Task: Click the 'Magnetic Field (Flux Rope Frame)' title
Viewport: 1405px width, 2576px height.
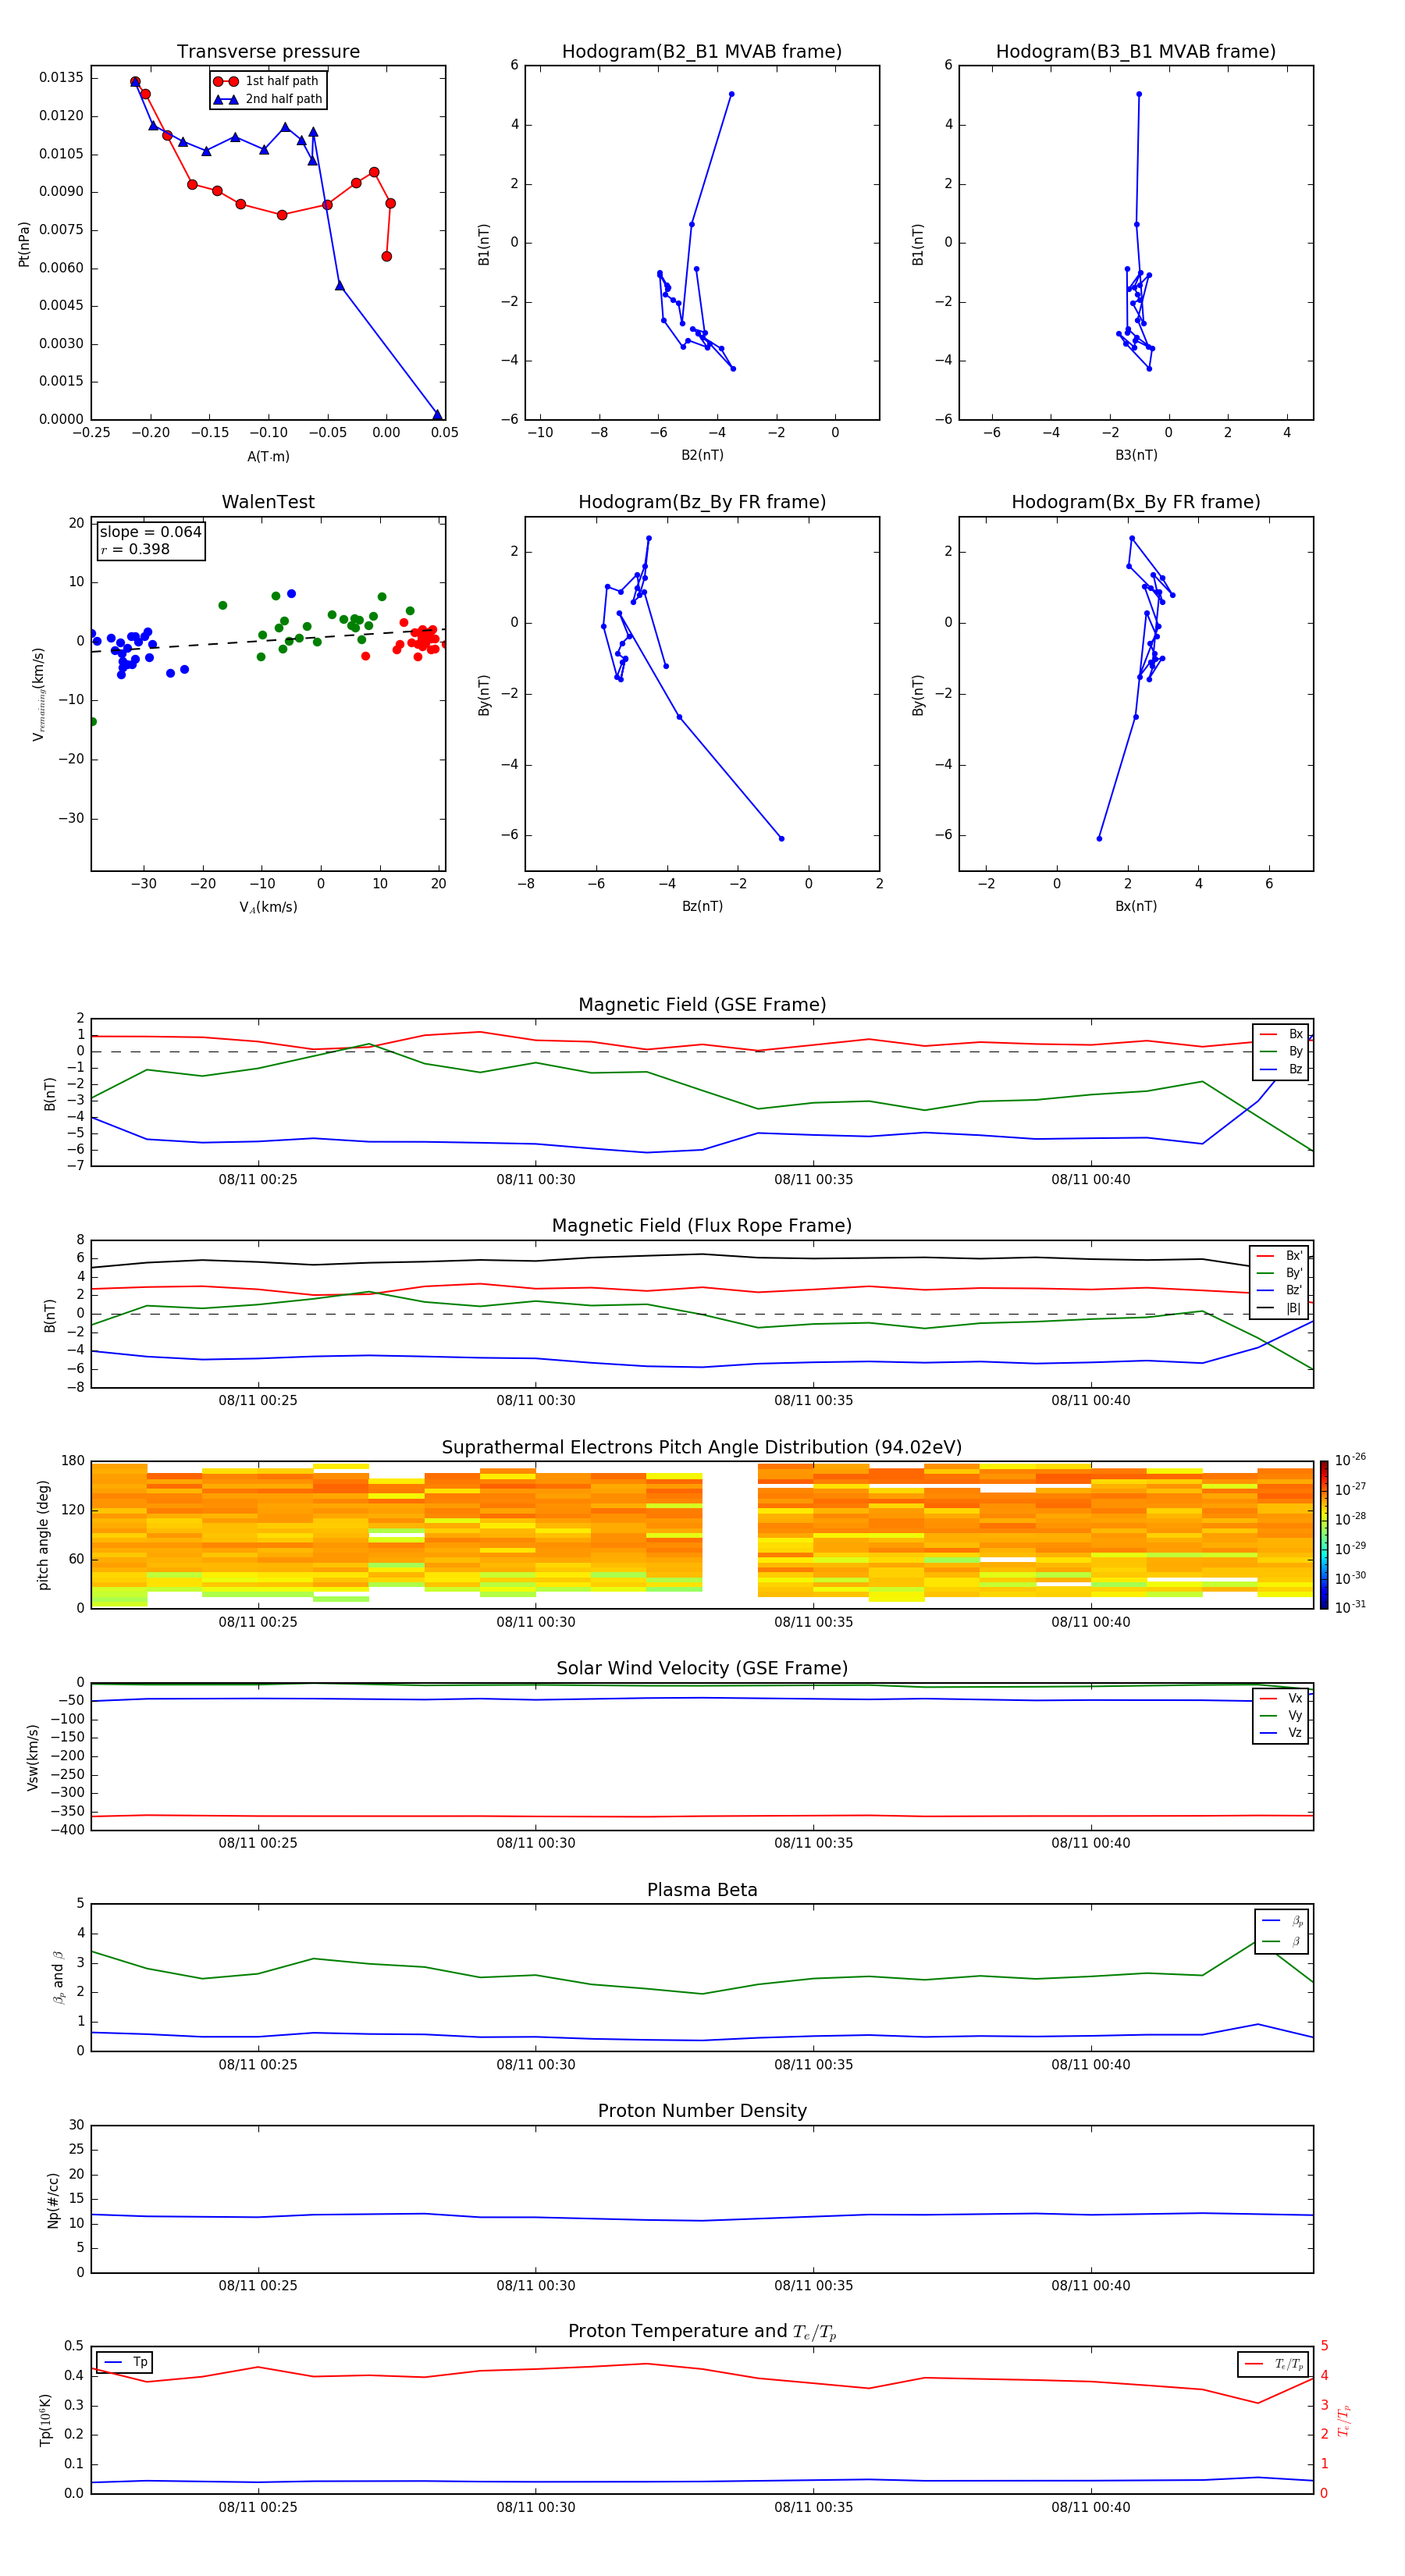Action: pos(702,1226)
